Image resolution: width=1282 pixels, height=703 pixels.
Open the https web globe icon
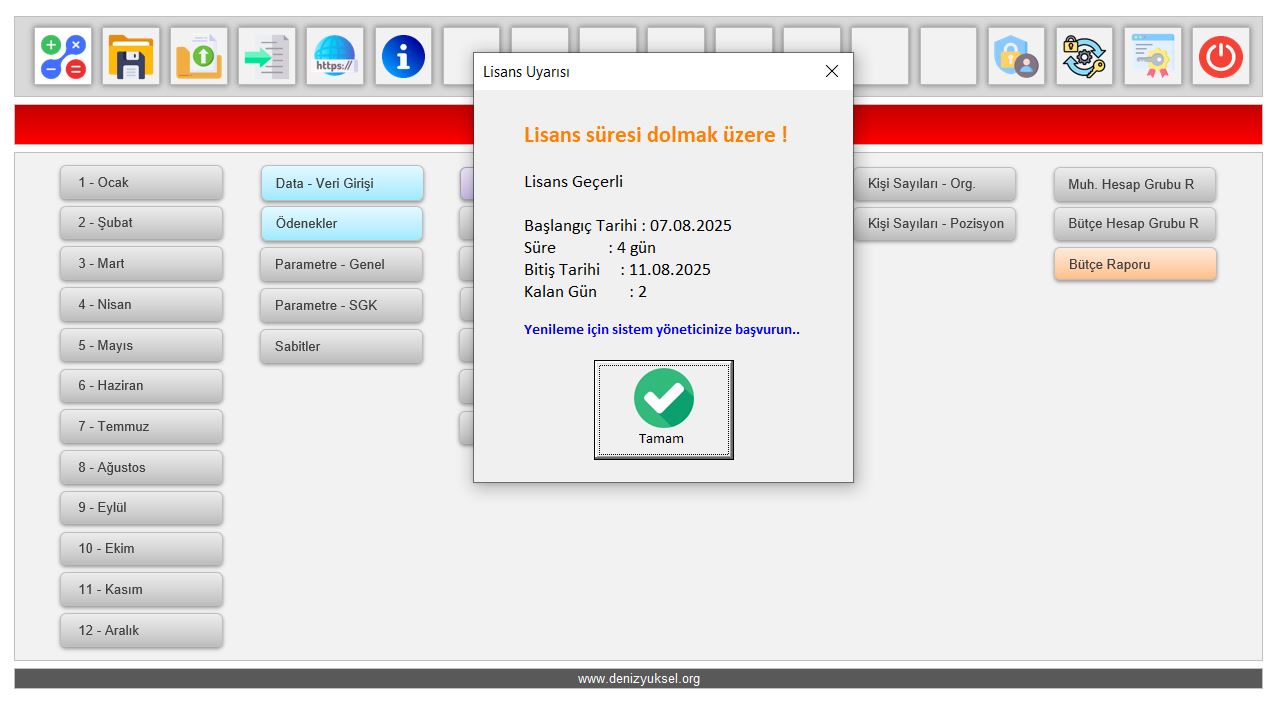pos(335,56)
